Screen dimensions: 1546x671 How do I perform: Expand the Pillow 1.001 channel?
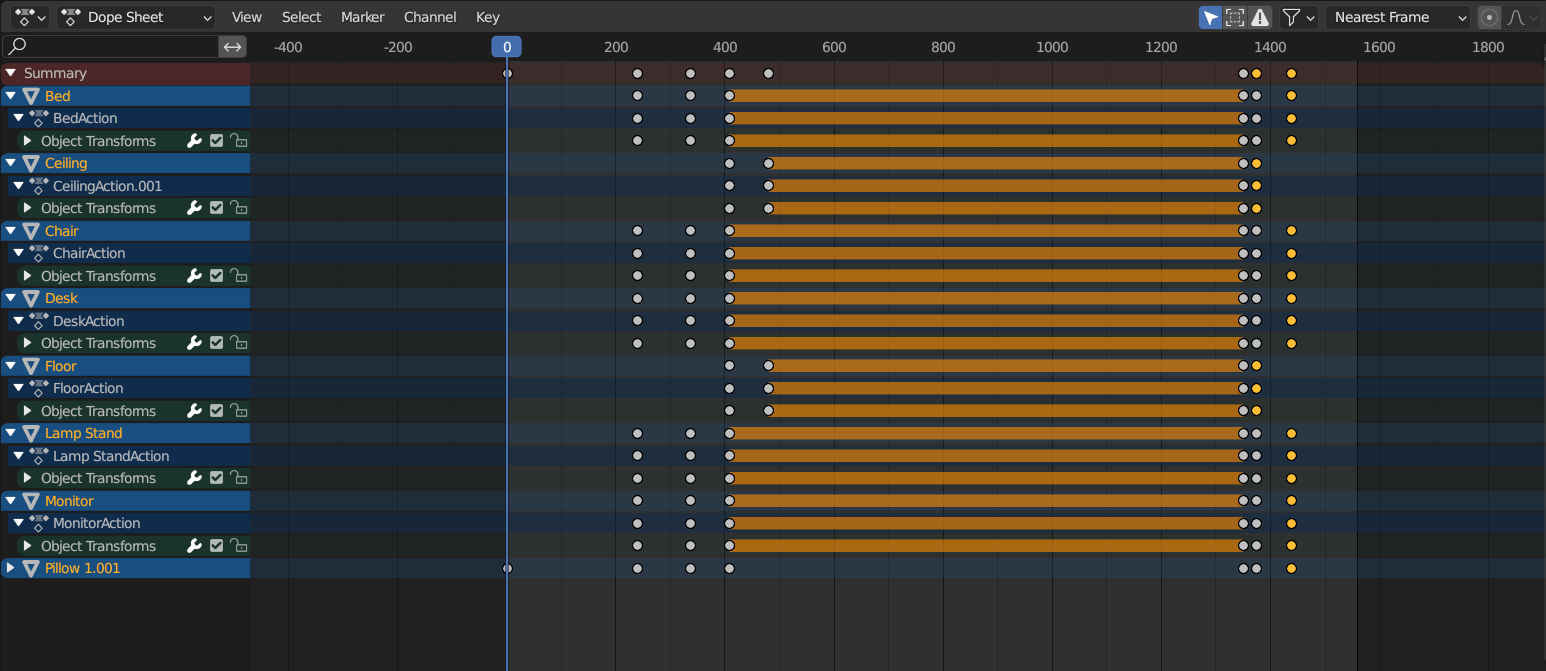click(11, 568)
